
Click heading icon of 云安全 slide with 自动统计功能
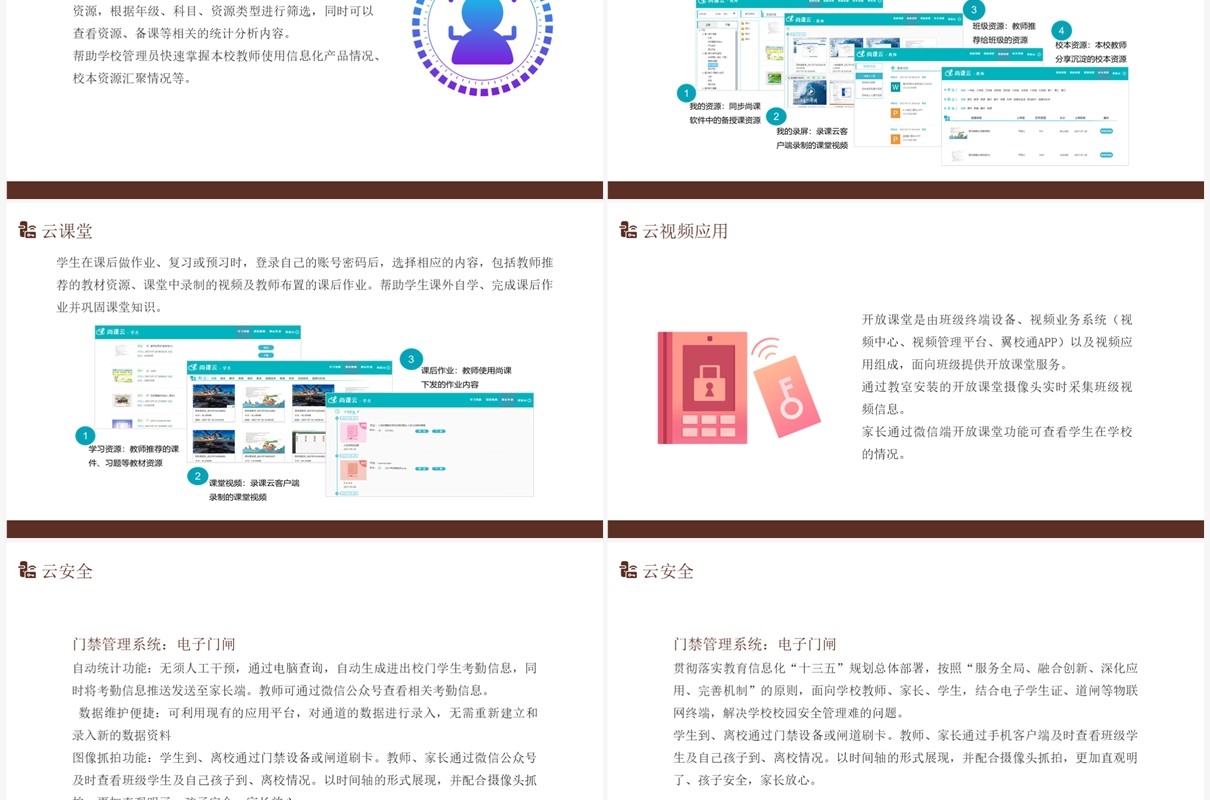tap(28, 570)
